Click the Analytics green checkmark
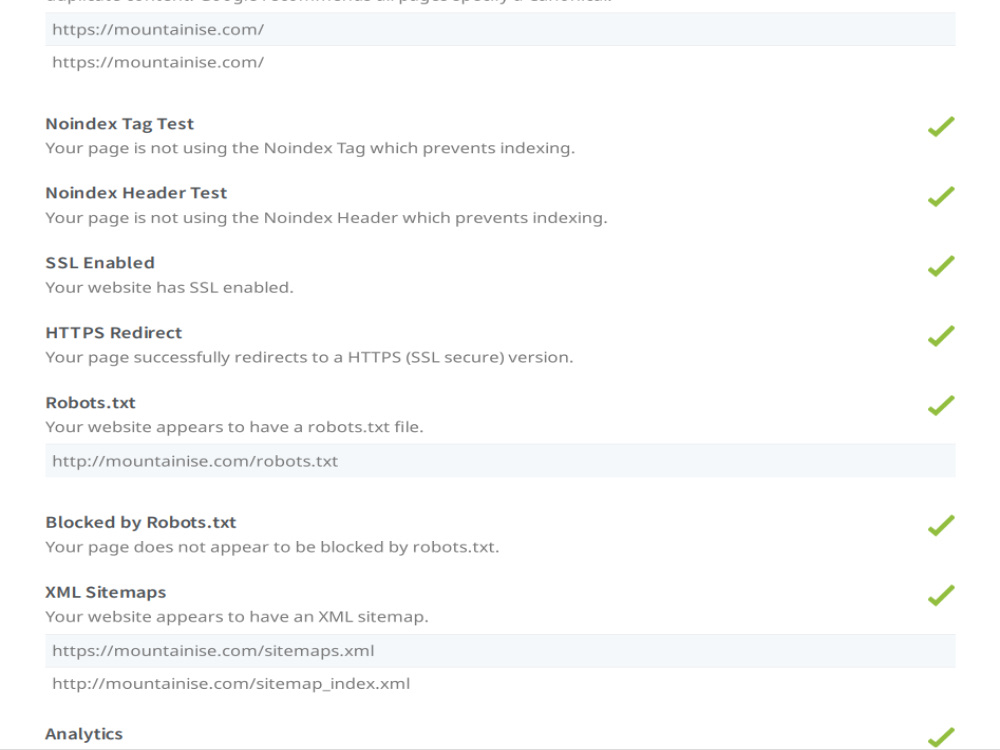Image resolution: width=1000 pixels, height=750 pixels. click(941, 737)
